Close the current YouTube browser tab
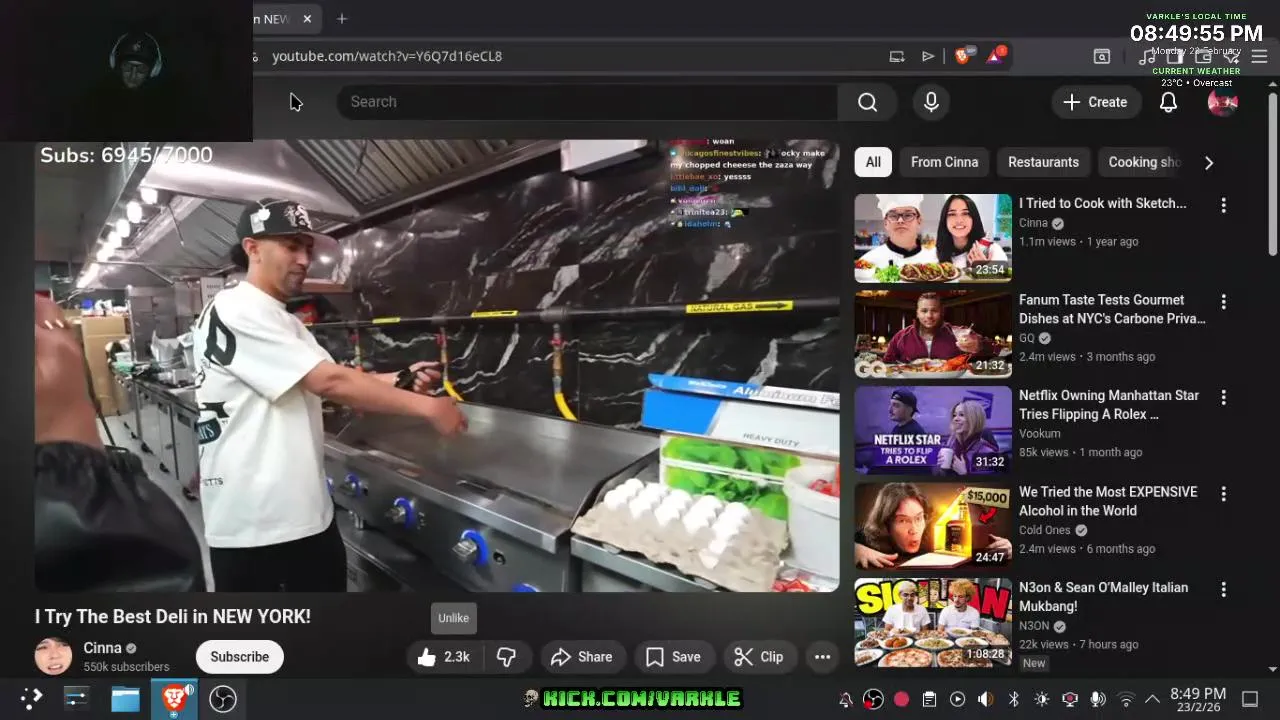 pyautogui.click(x=307, y=19)
